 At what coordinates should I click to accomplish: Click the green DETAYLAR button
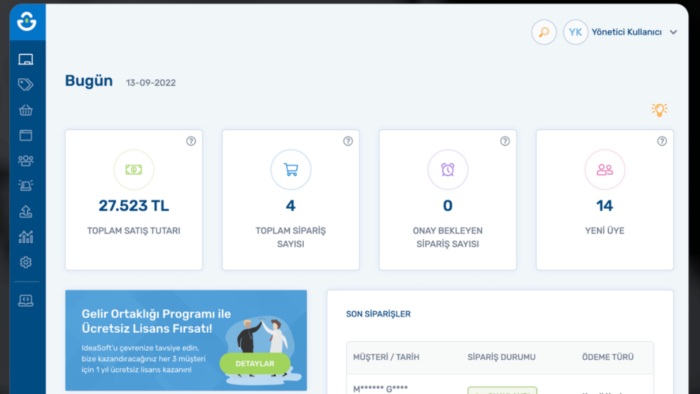[255, 364]
